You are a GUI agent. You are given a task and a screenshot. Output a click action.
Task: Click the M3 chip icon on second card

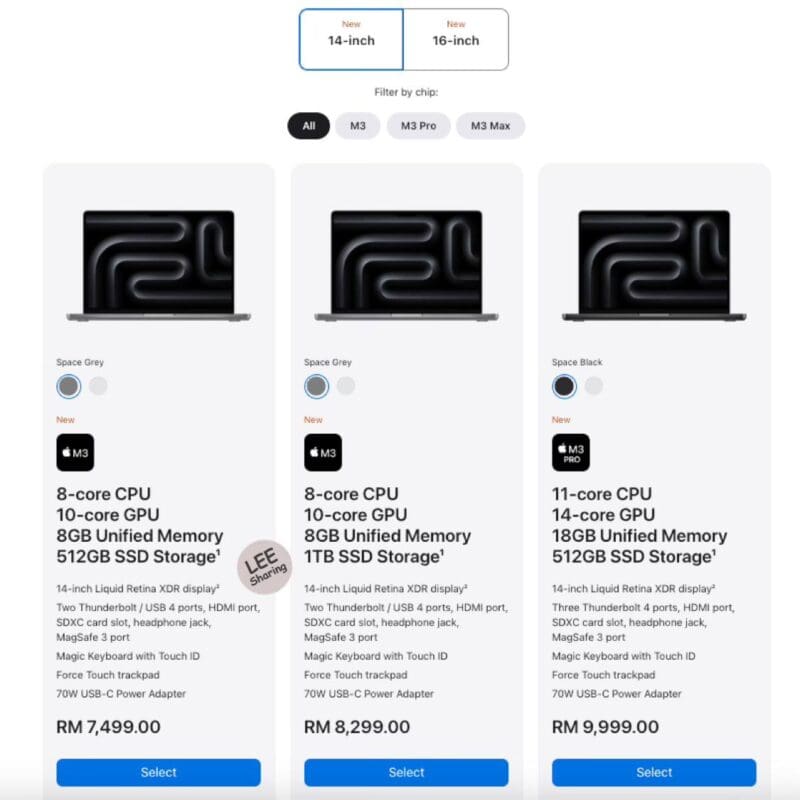323,453
